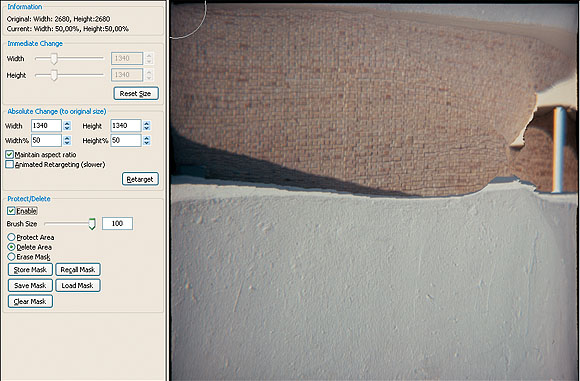Image resolution: width=580 pixels, height=381 pixels.
Task: Click Save Mask button
Action: 30,286
